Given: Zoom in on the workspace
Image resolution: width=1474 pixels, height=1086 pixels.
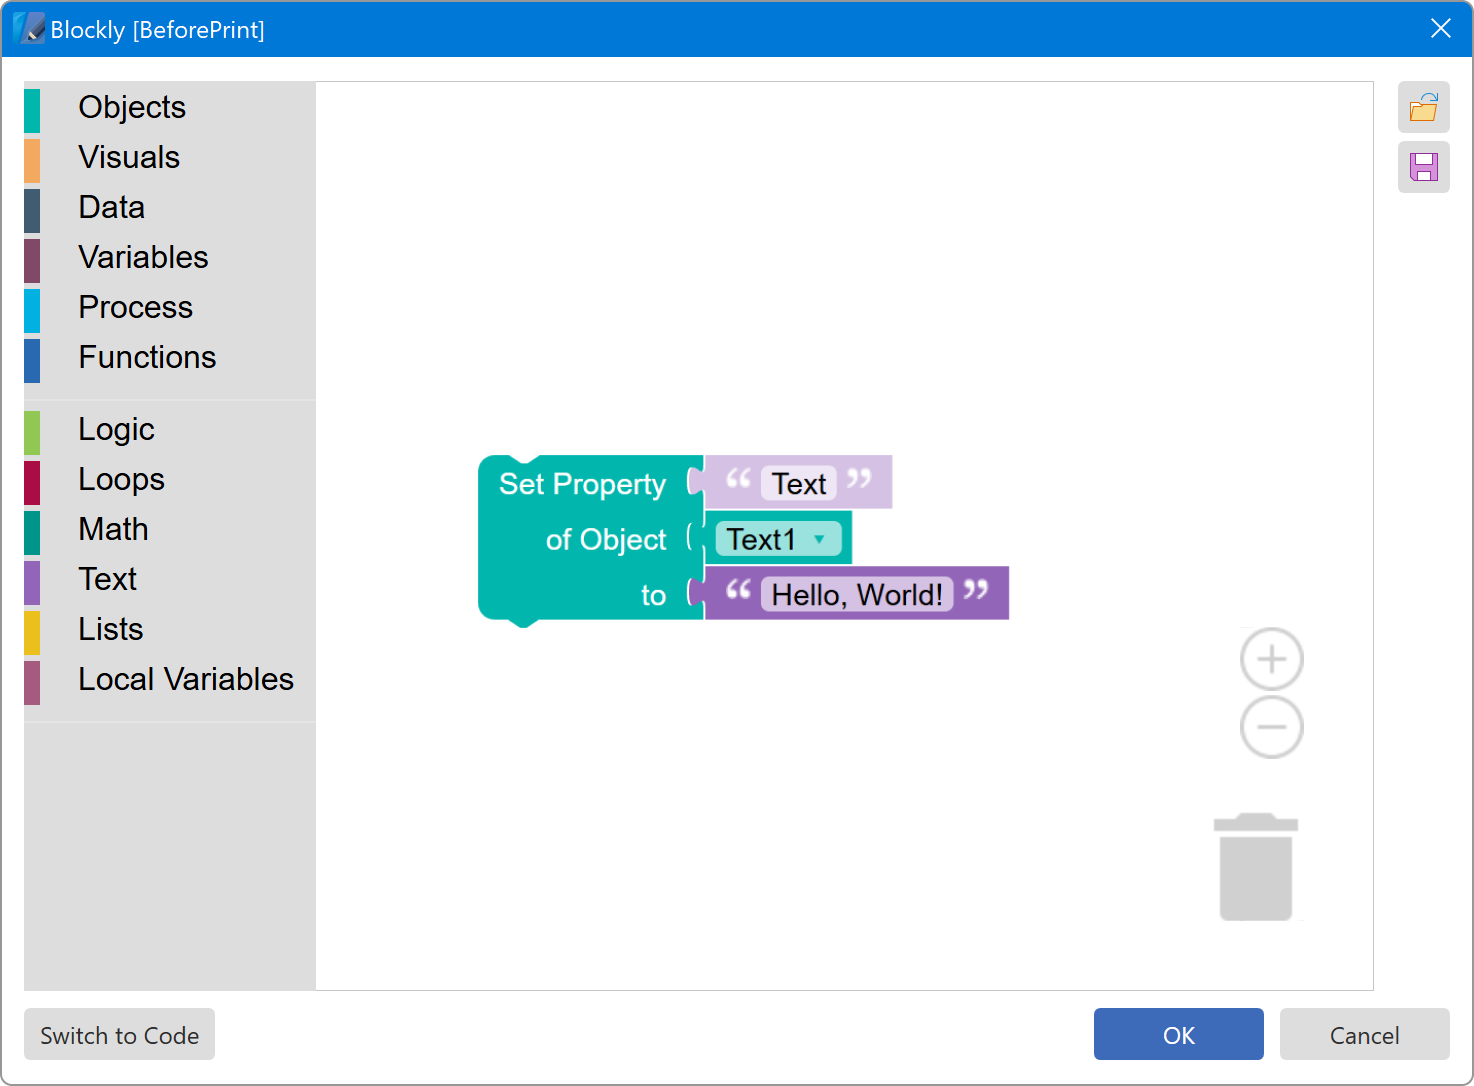Looking at the screenshot, I should coord(1271,659).
